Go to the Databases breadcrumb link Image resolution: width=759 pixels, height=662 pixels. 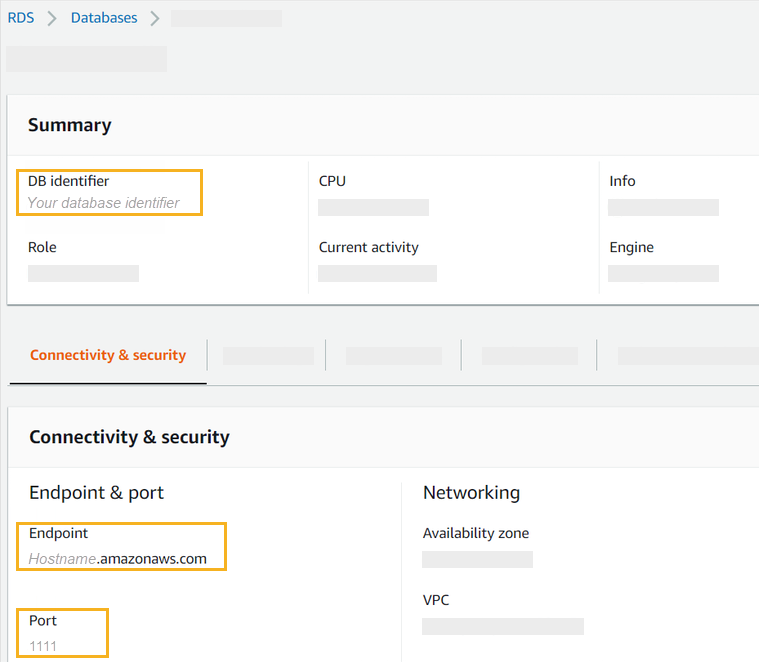[104, 18]
